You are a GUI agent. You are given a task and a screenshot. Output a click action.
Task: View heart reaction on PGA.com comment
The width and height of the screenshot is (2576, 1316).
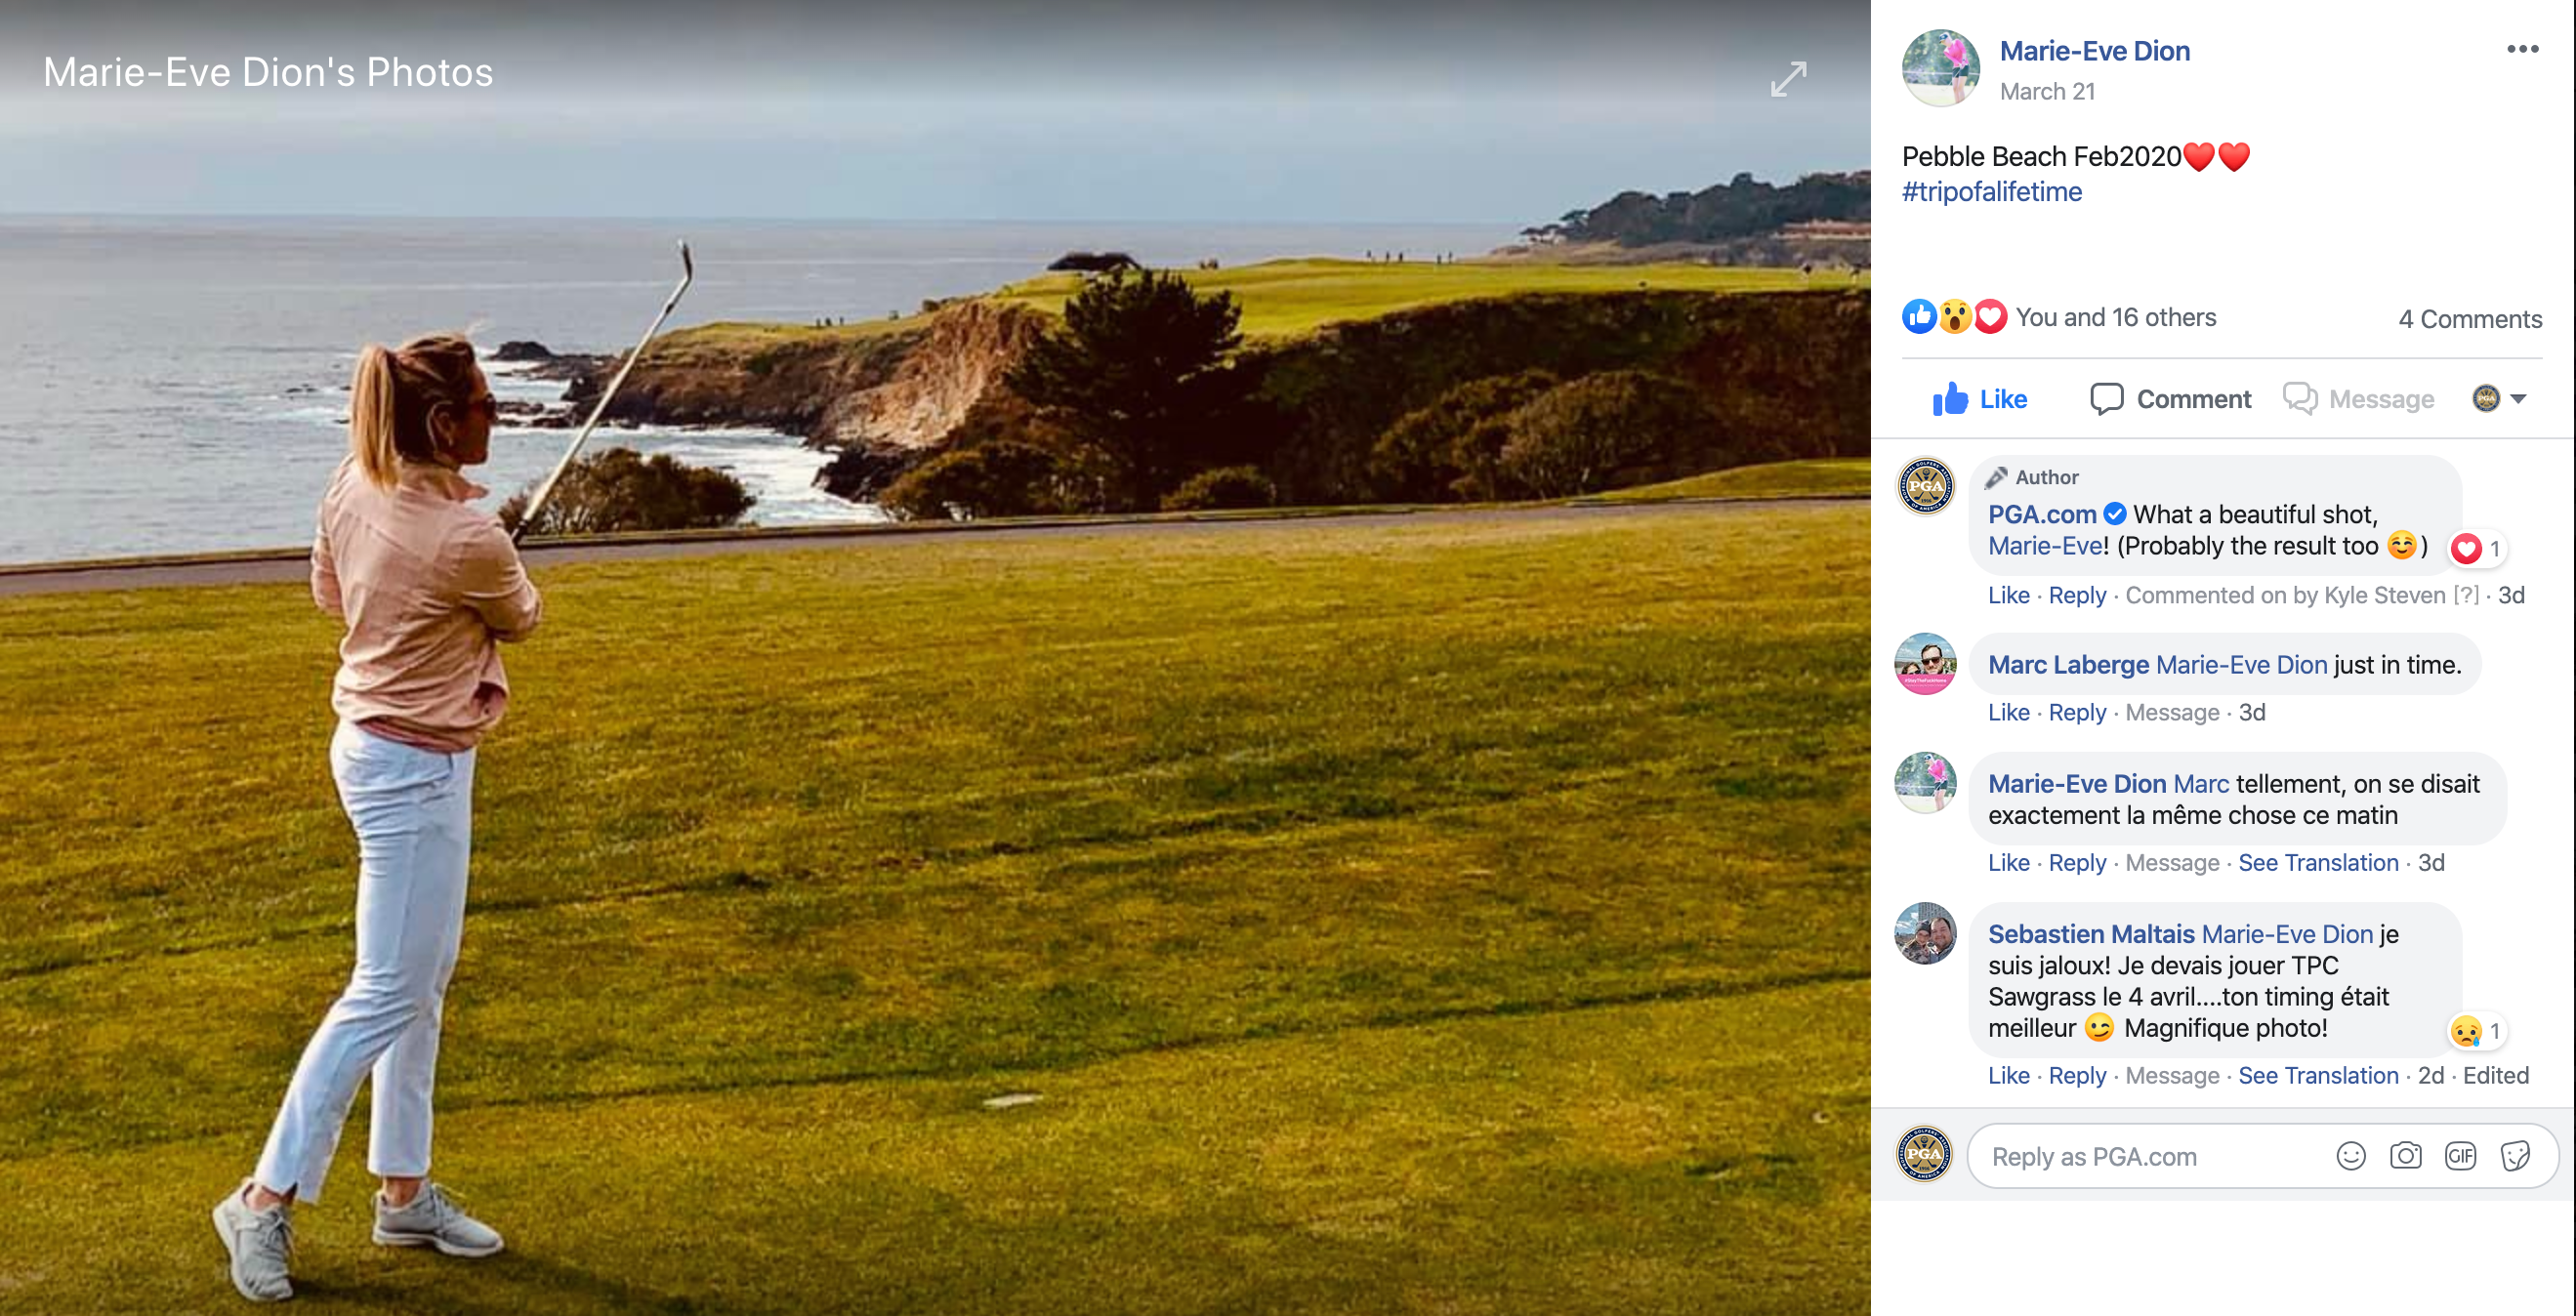(x=2476, y=548)
